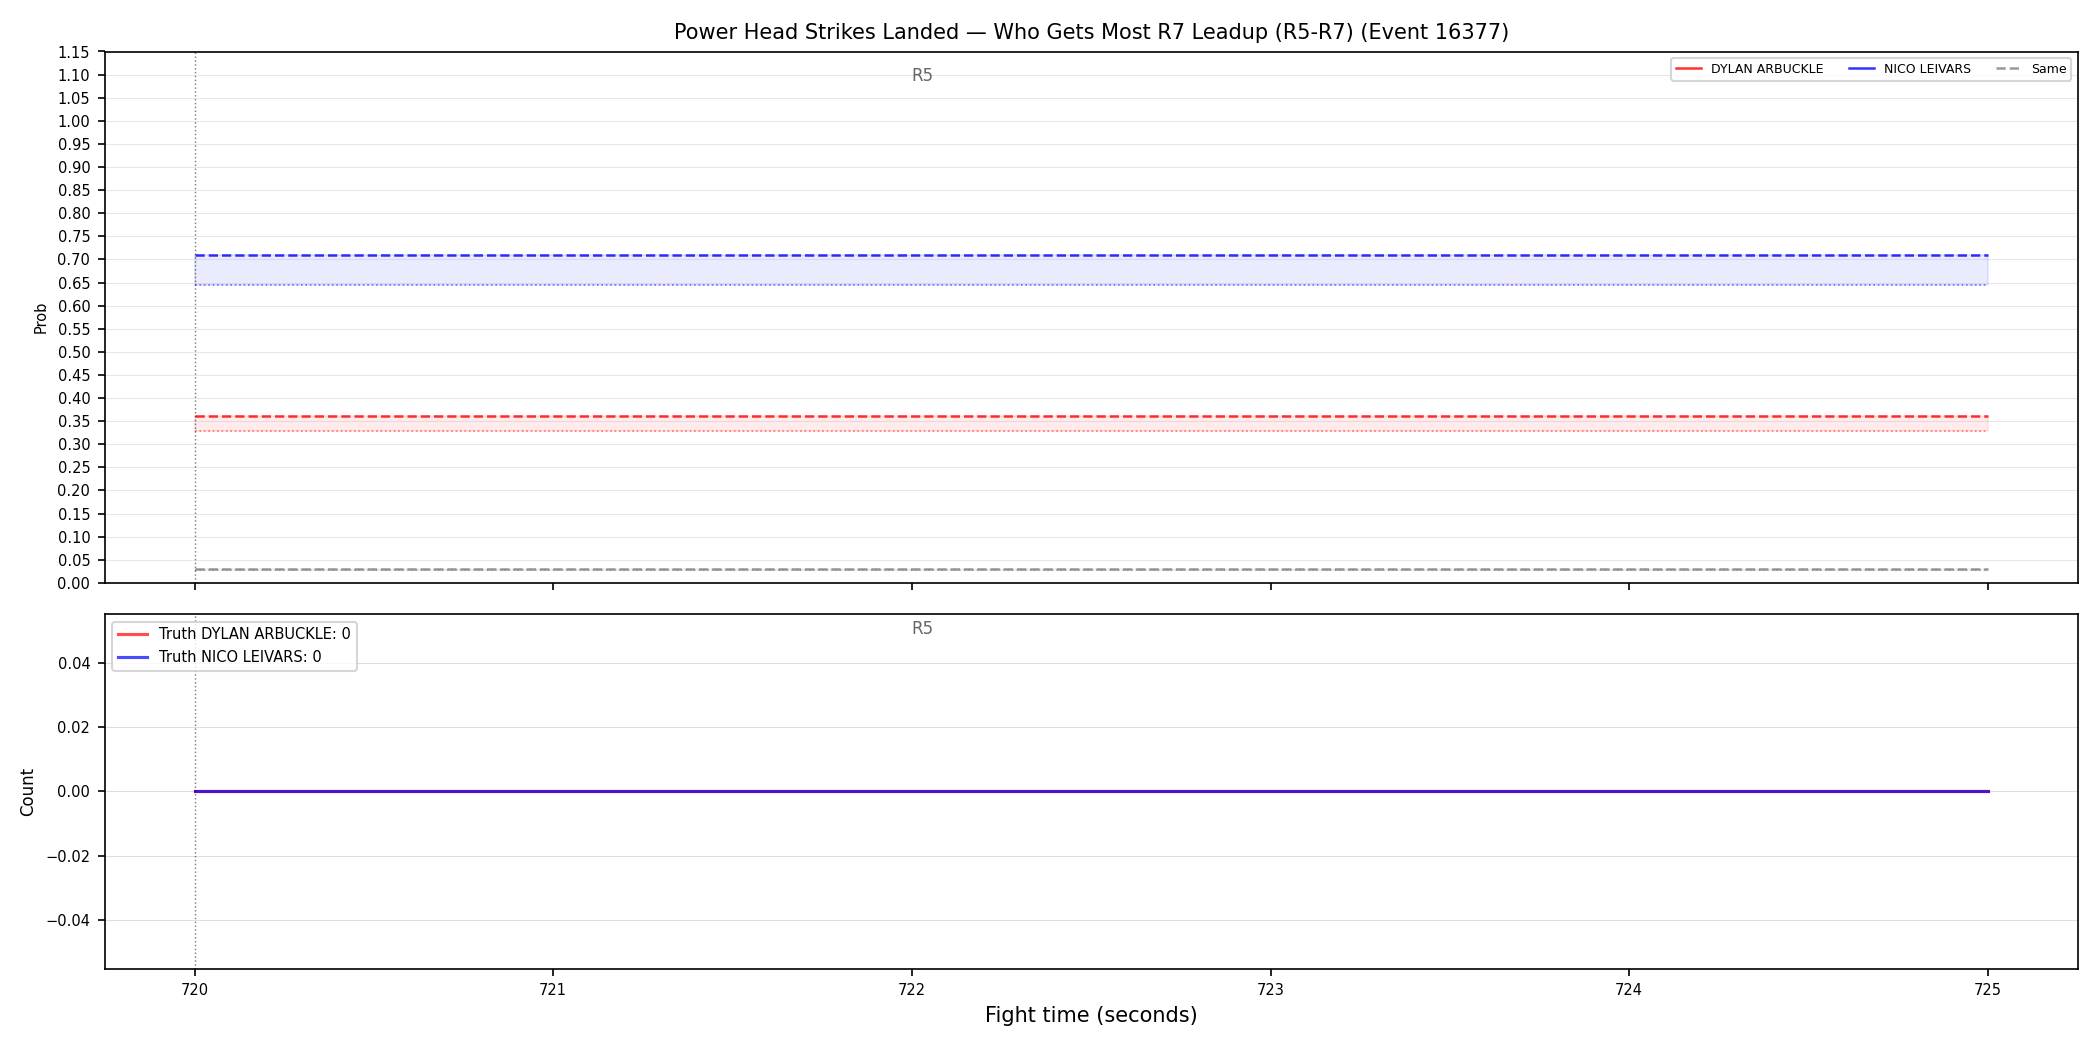This screenshot has height=1050, width=2100.
Task: Click the 0.50 y-axis tick label
Action: tap(74, 352)
